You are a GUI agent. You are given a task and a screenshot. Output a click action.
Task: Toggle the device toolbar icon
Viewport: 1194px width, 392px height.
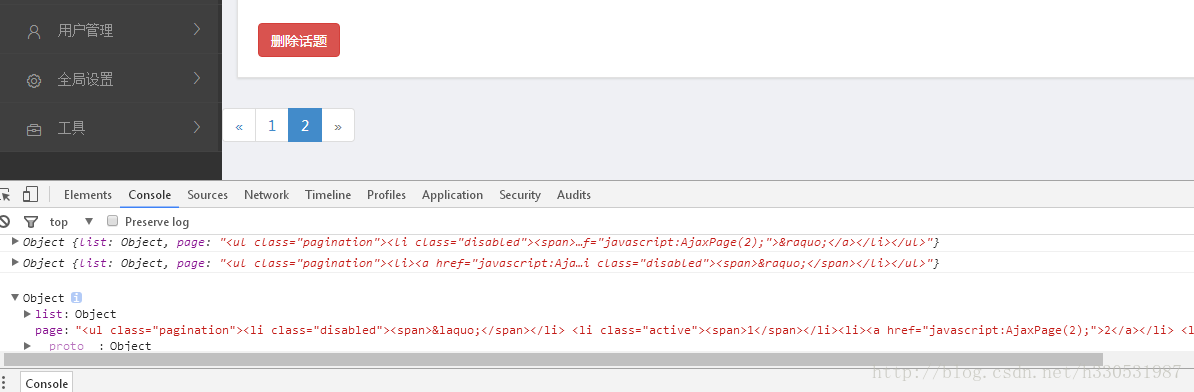coord(30,195)
